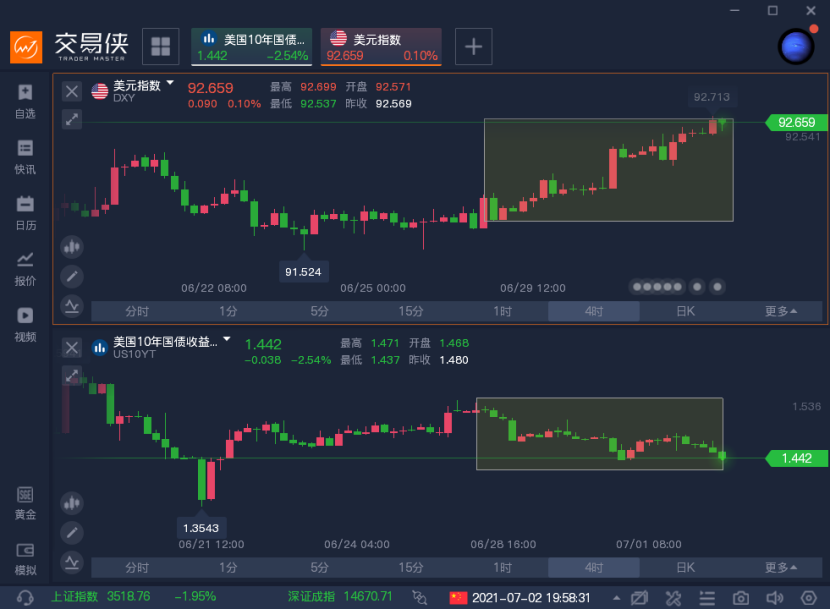Open the 美国10年国债收益 symbol dropdown arrow
Viewport: 830px width, 610px height.
pos(227,339)
